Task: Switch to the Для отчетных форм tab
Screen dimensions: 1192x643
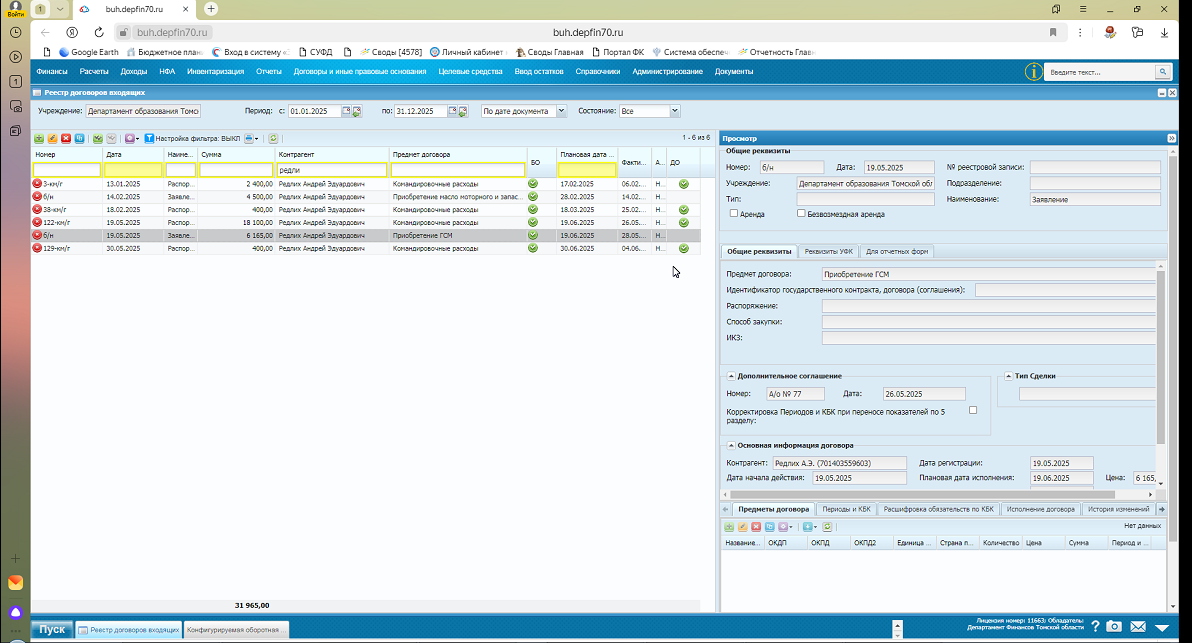Action: point(896,252)
